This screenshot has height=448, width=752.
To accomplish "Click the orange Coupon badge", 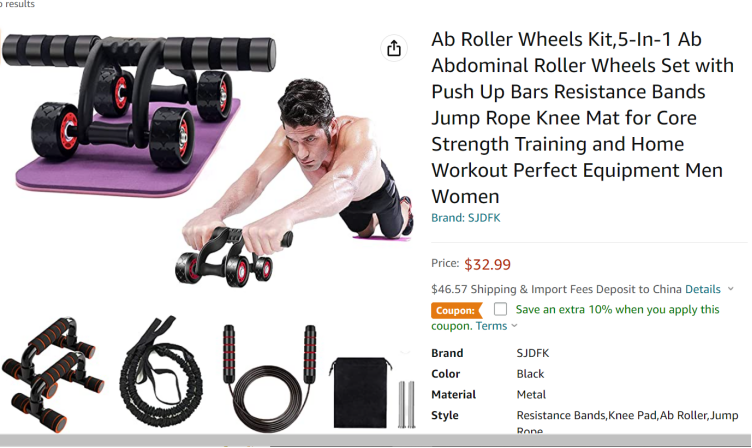I will point(457,310).
